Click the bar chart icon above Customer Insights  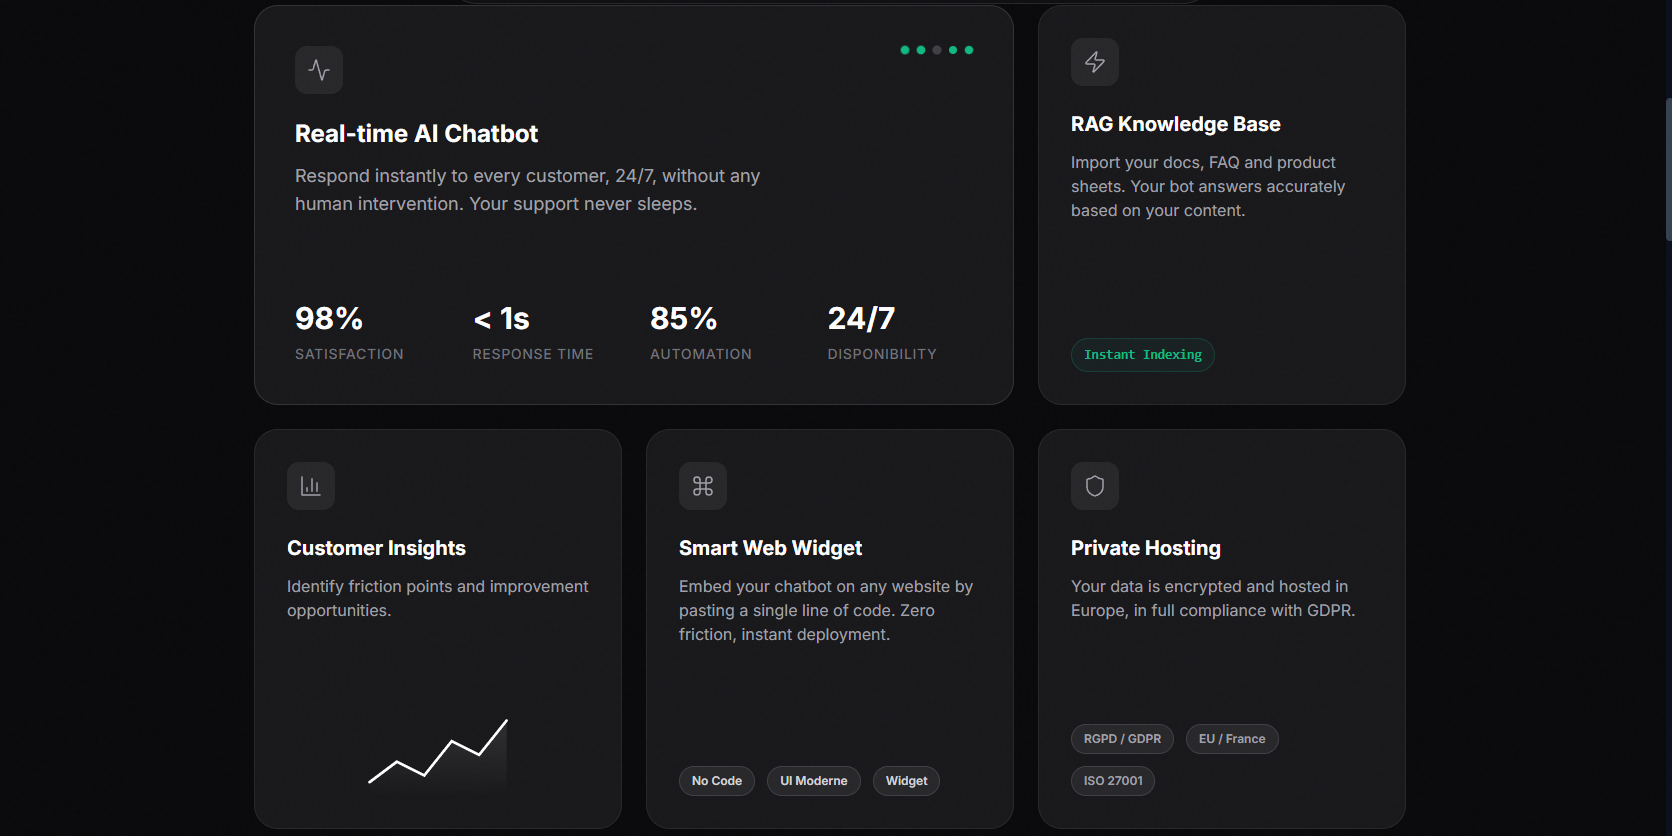[x=311, y=486]
